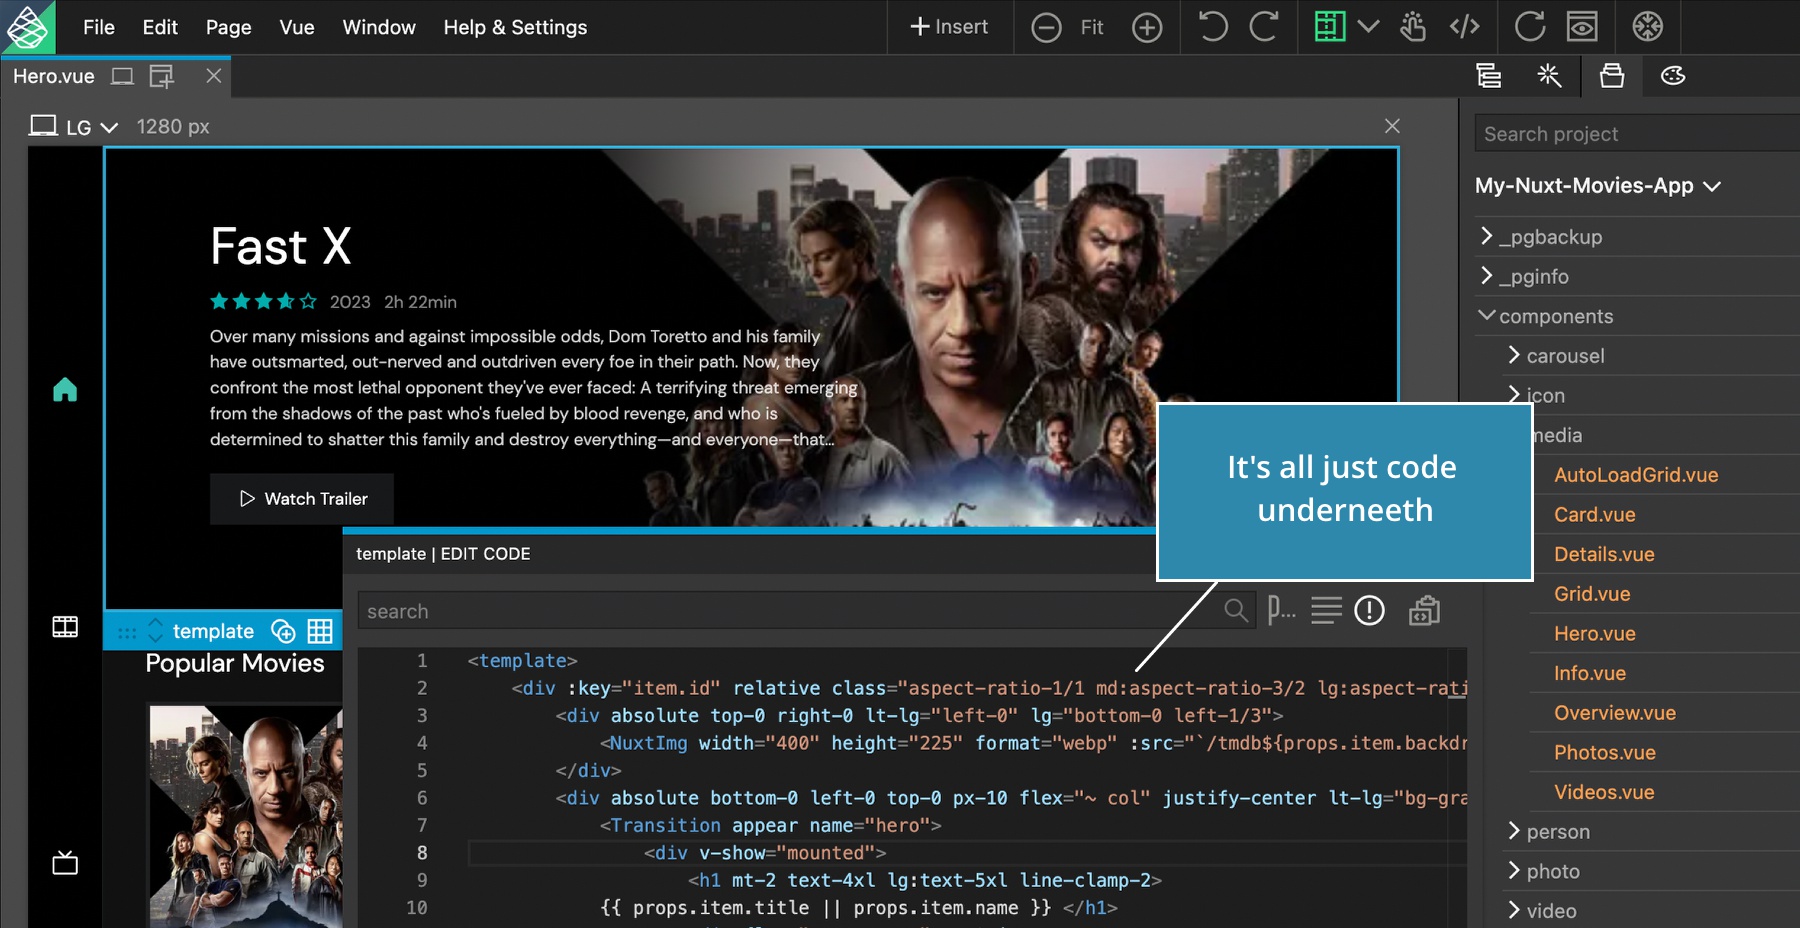Click the template element up-down selector arrows
The height and width of the screenshot is (928, 1800).
click(155, 631)
